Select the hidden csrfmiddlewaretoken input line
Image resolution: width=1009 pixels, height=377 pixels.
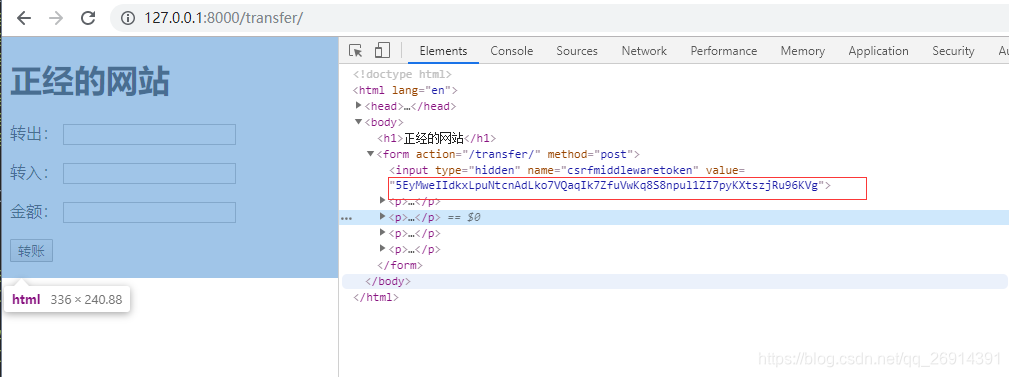pos(567,170)
